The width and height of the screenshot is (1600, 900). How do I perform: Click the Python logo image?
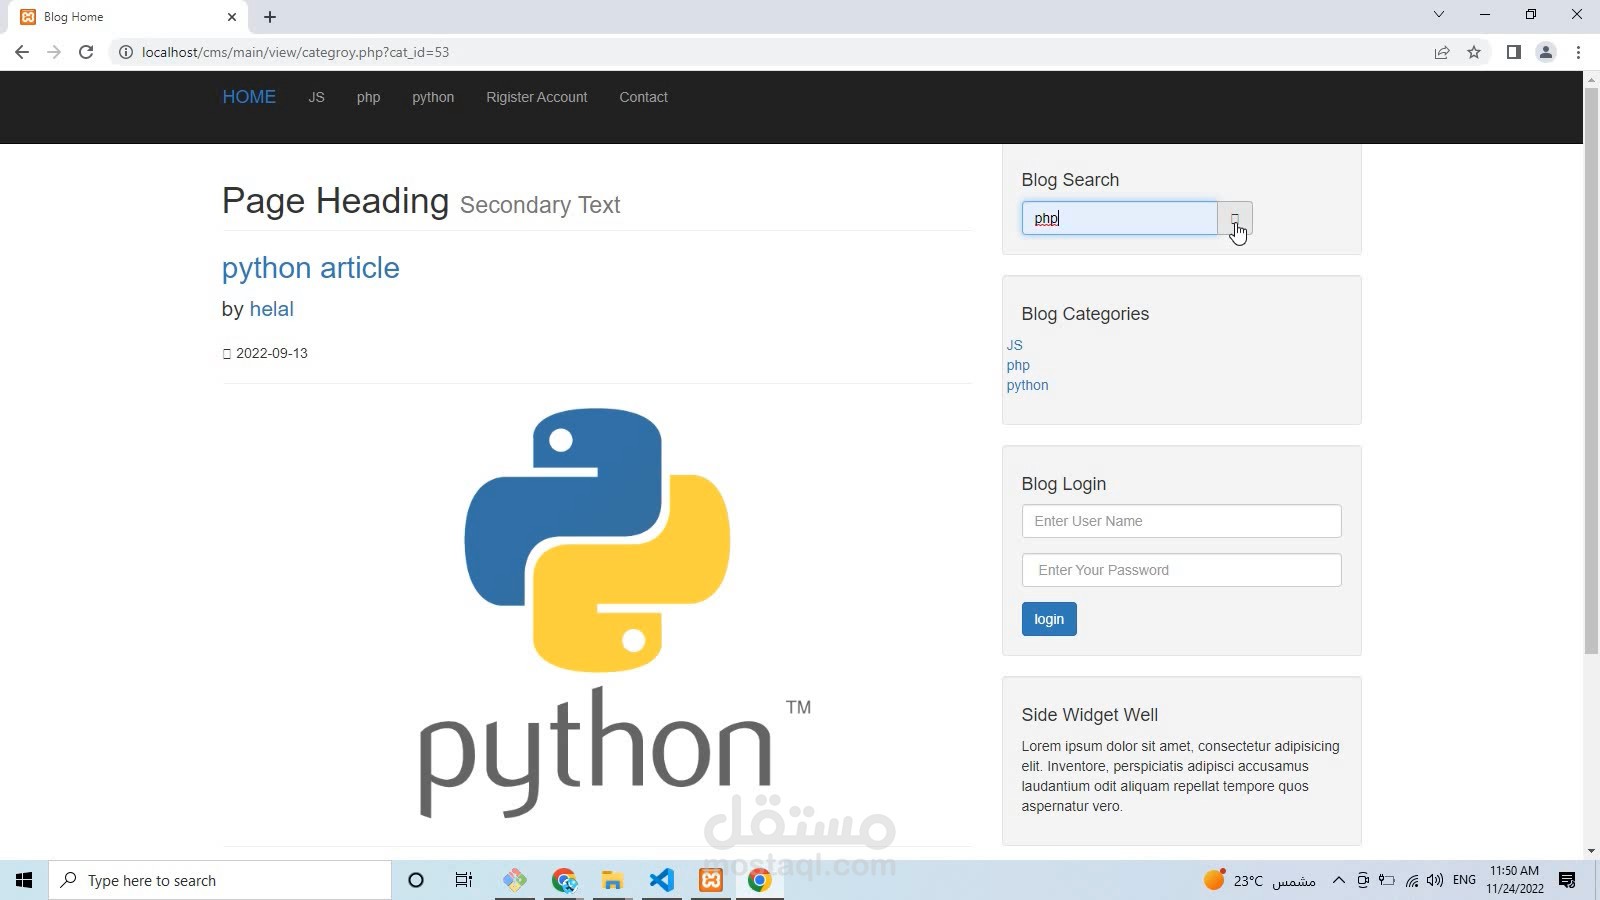(x=597, y=613)
